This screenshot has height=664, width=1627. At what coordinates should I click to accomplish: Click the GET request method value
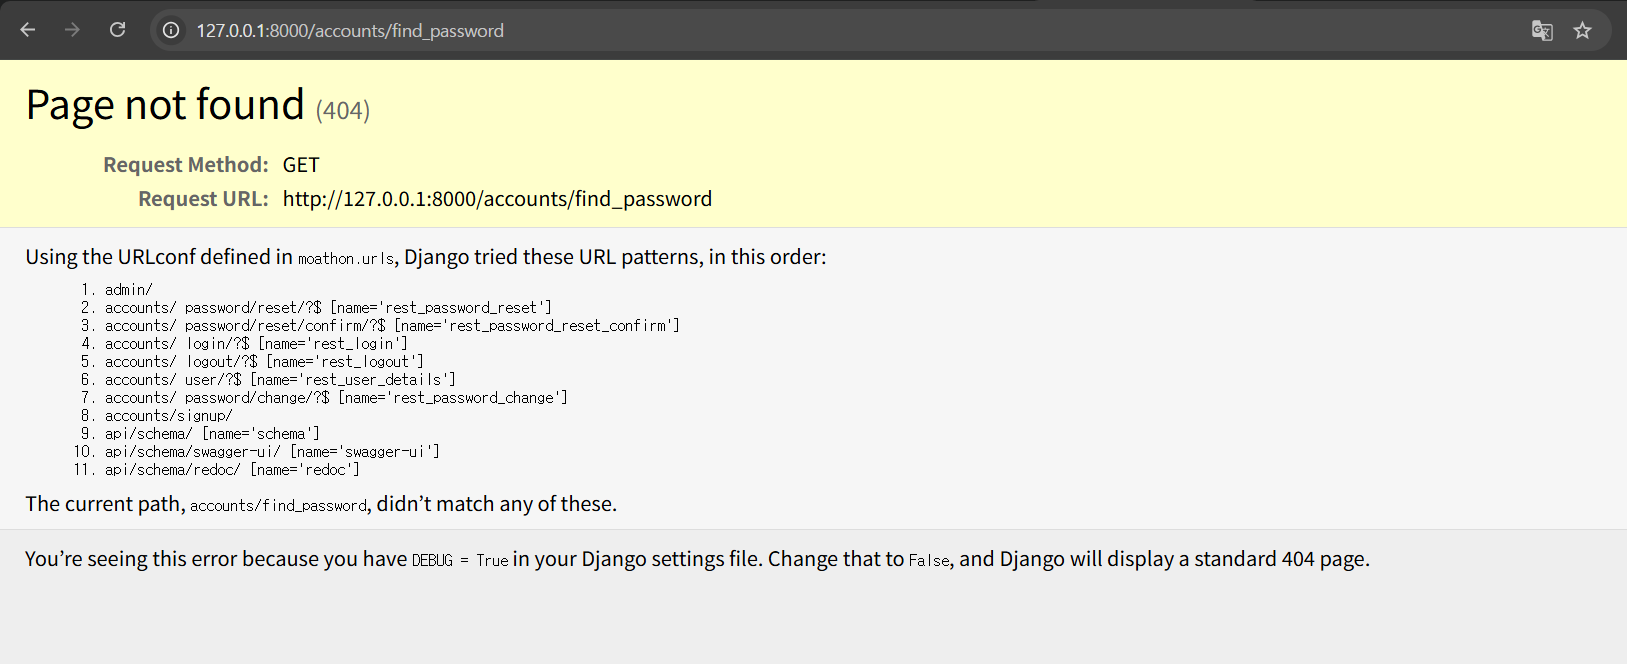[301, 165]
